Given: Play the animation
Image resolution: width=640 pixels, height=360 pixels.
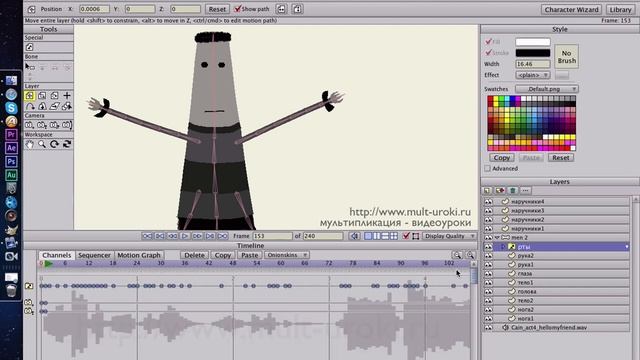Looking at the screenshot, I should (x=184, y=236).
